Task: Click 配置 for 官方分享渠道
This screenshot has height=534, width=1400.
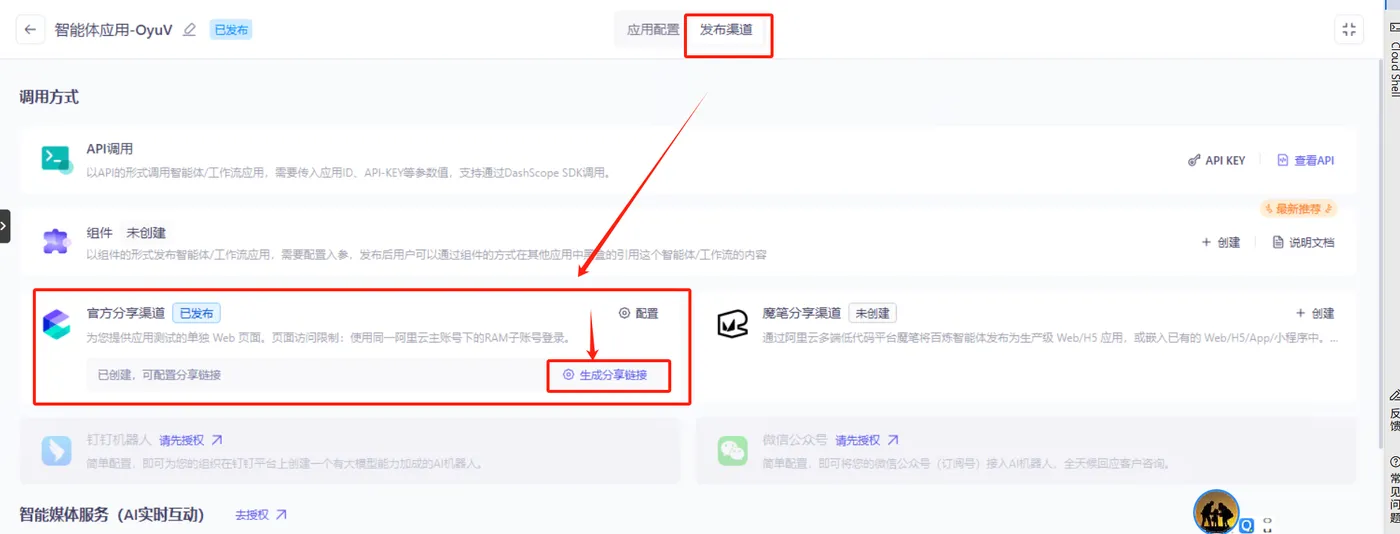Action: click(x=638, y=313)
